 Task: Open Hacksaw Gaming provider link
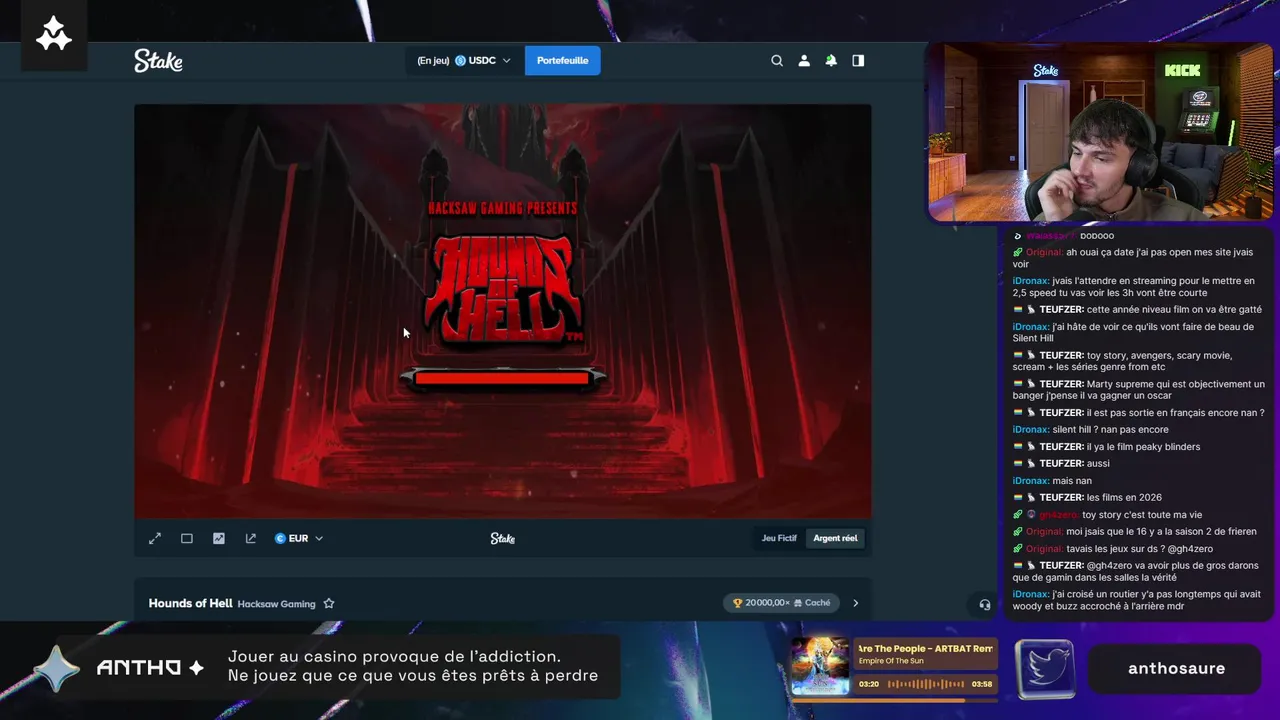click(x=276, y=604)
